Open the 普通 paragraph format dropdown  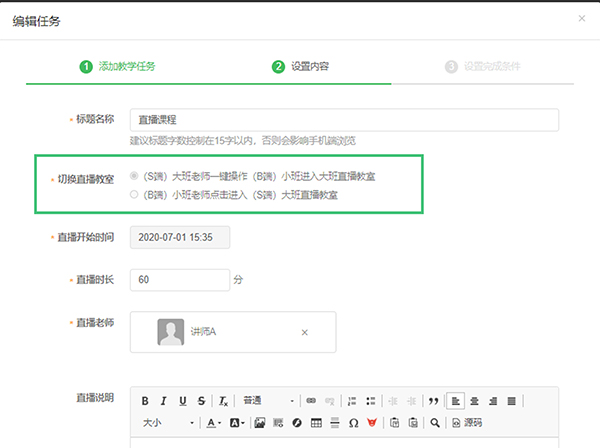pyautogui.click(x=268, y=401)
